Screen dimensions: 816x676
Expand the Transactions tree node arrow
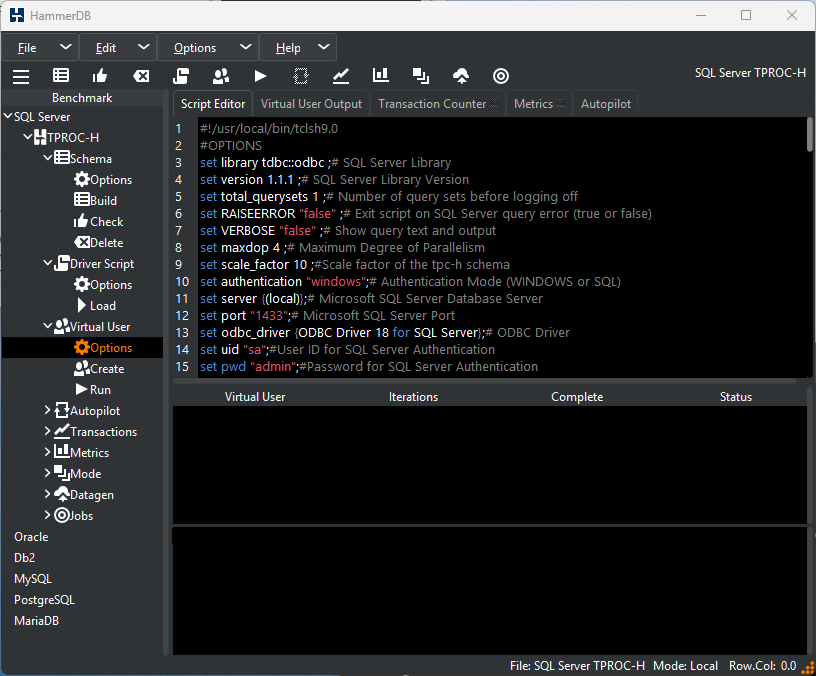[48, 431]
